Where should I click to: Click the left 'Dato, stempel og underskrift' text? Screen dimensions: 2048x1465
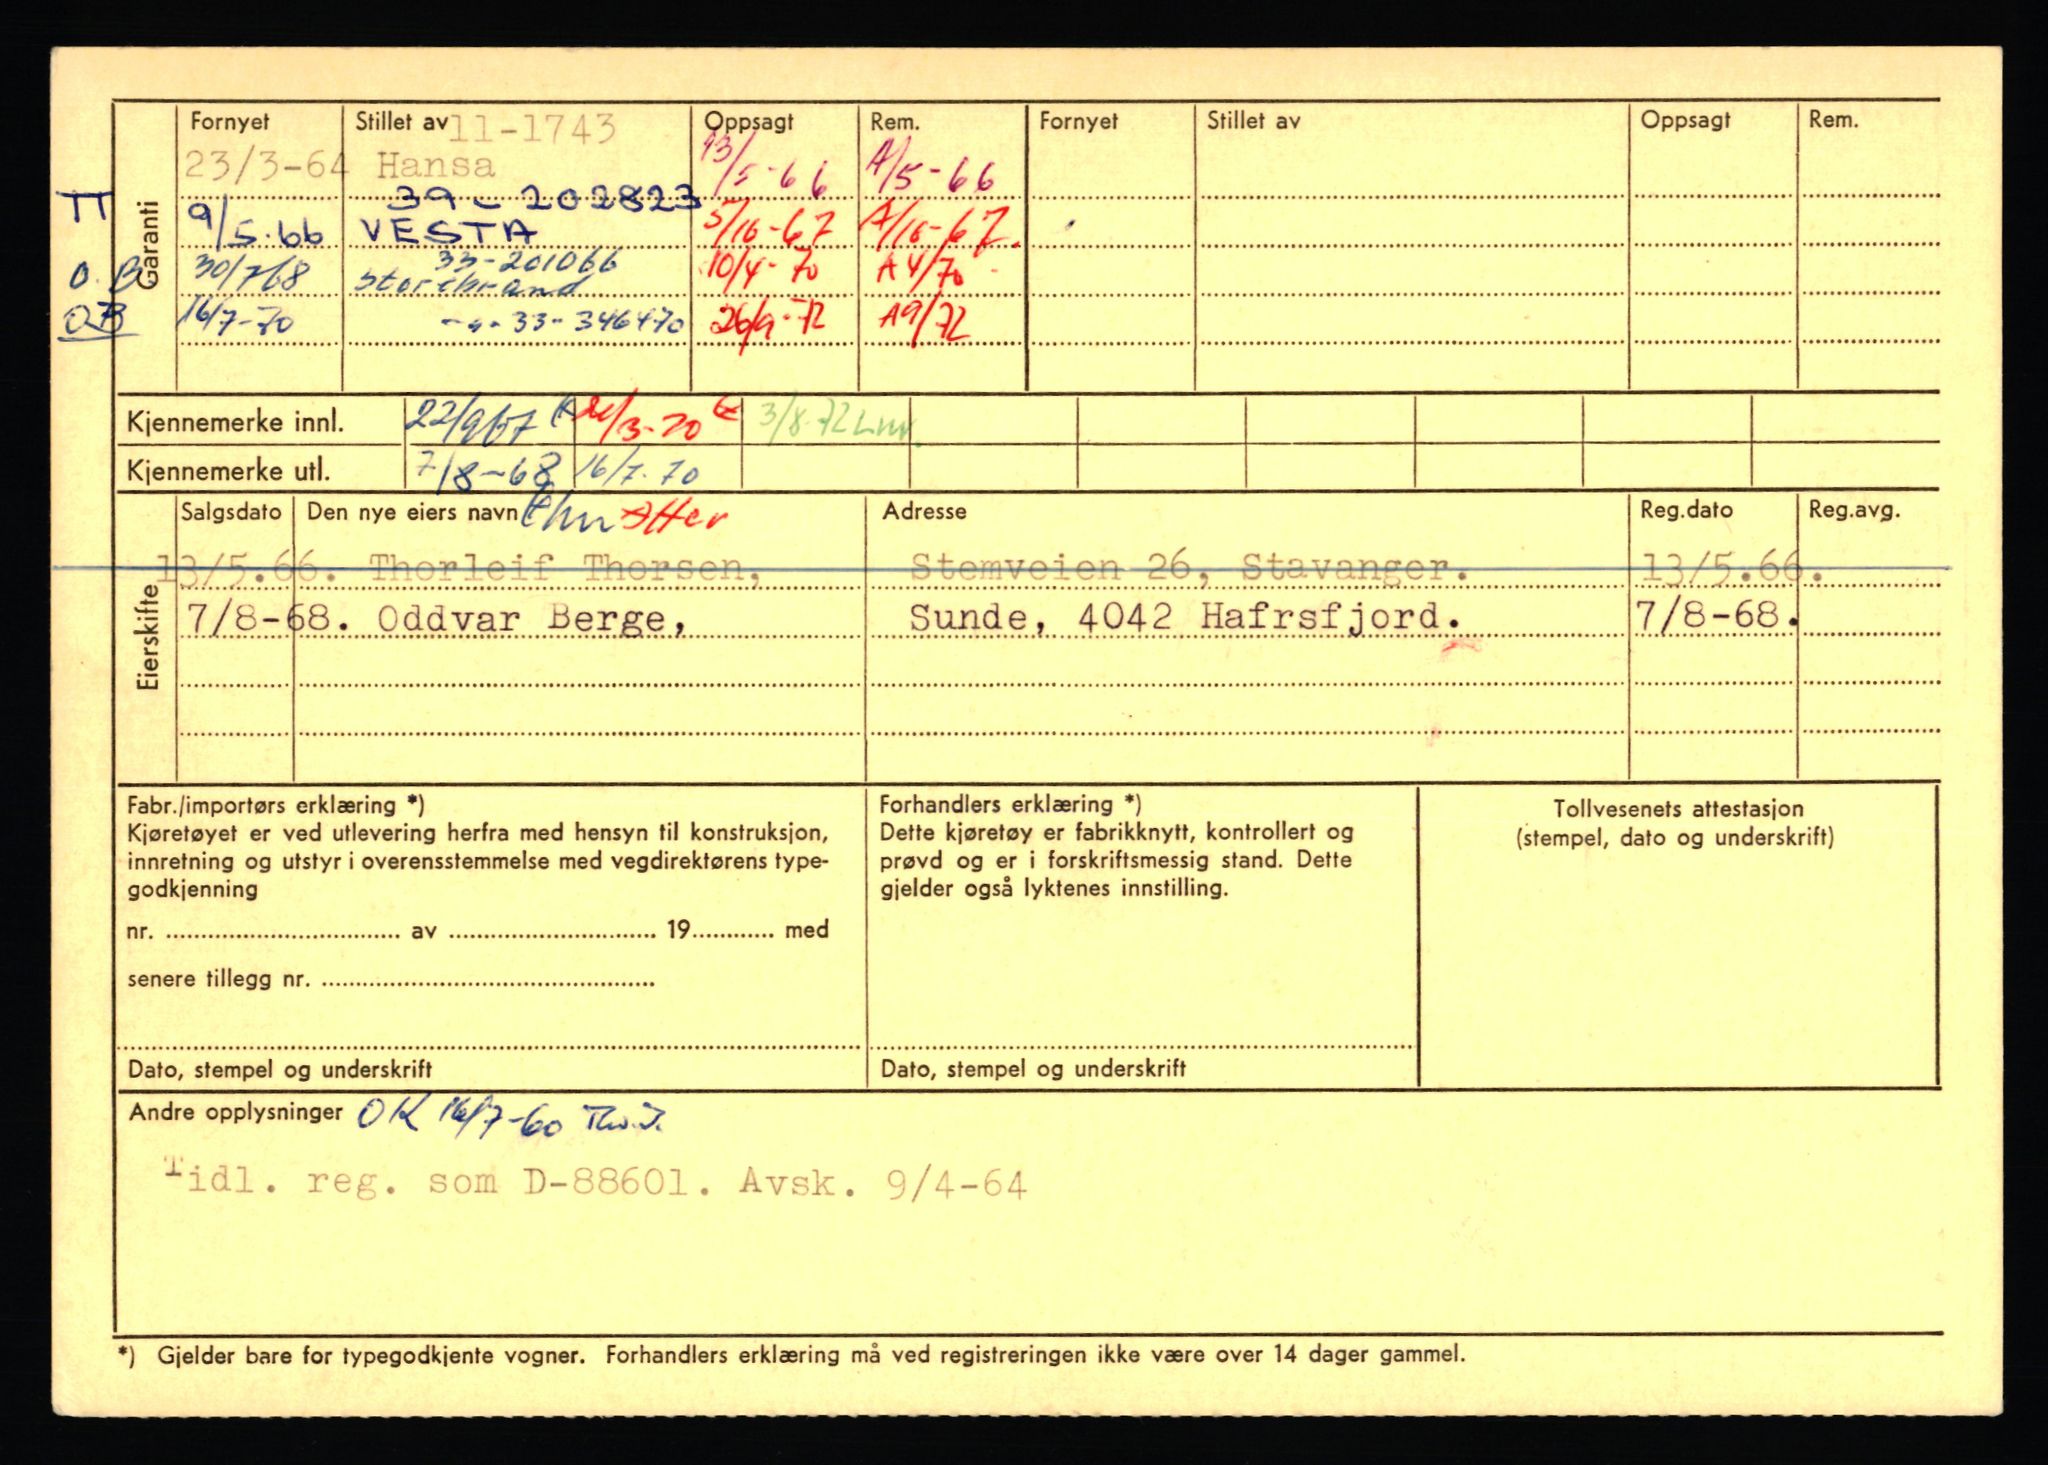(x=280, y=1070)
